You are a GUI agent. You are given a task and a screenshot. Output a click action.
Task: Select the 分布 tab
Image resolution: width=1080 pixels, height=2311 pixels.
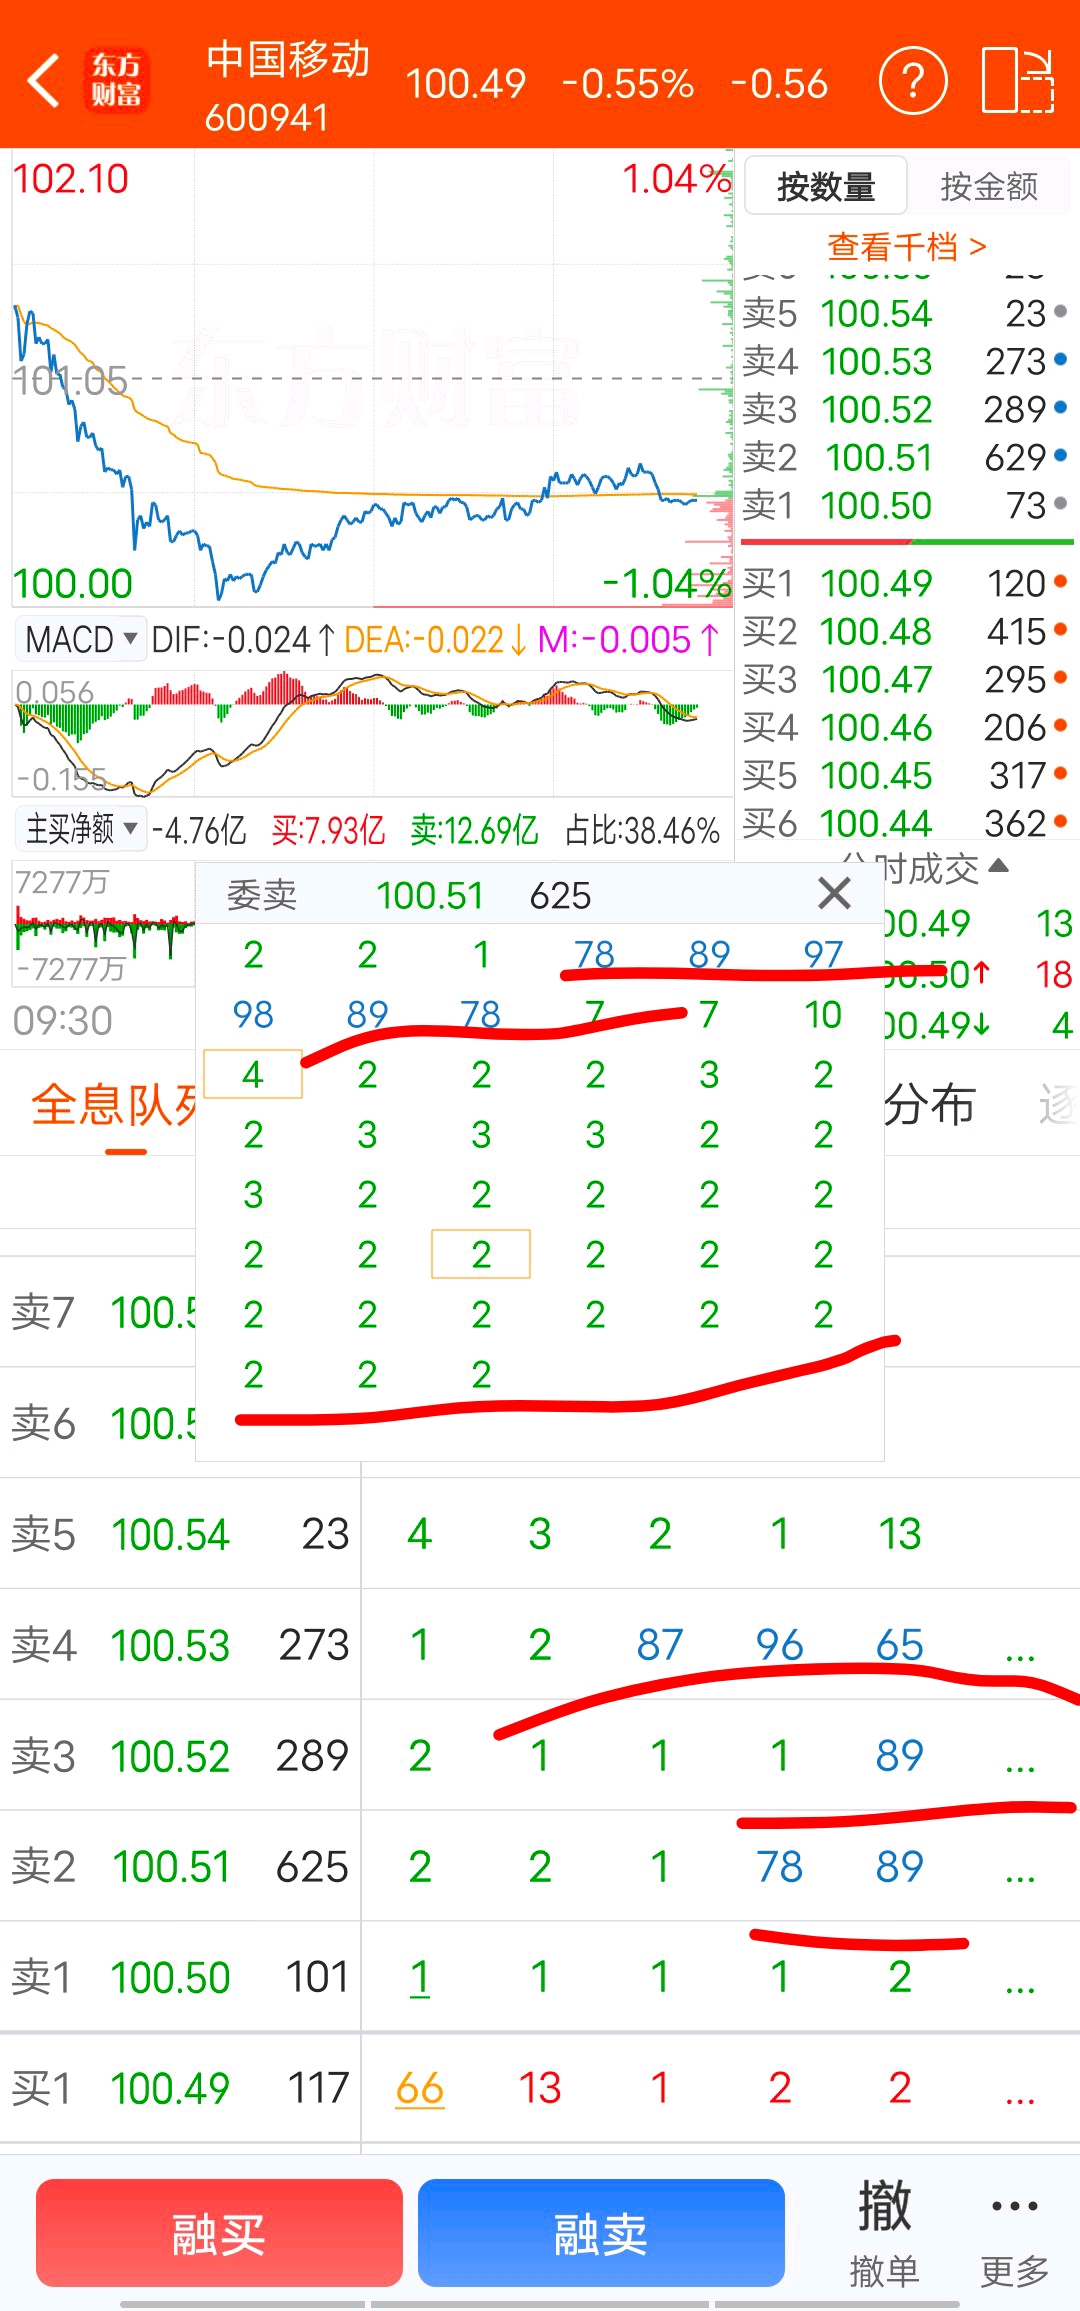click(930, 1105)
